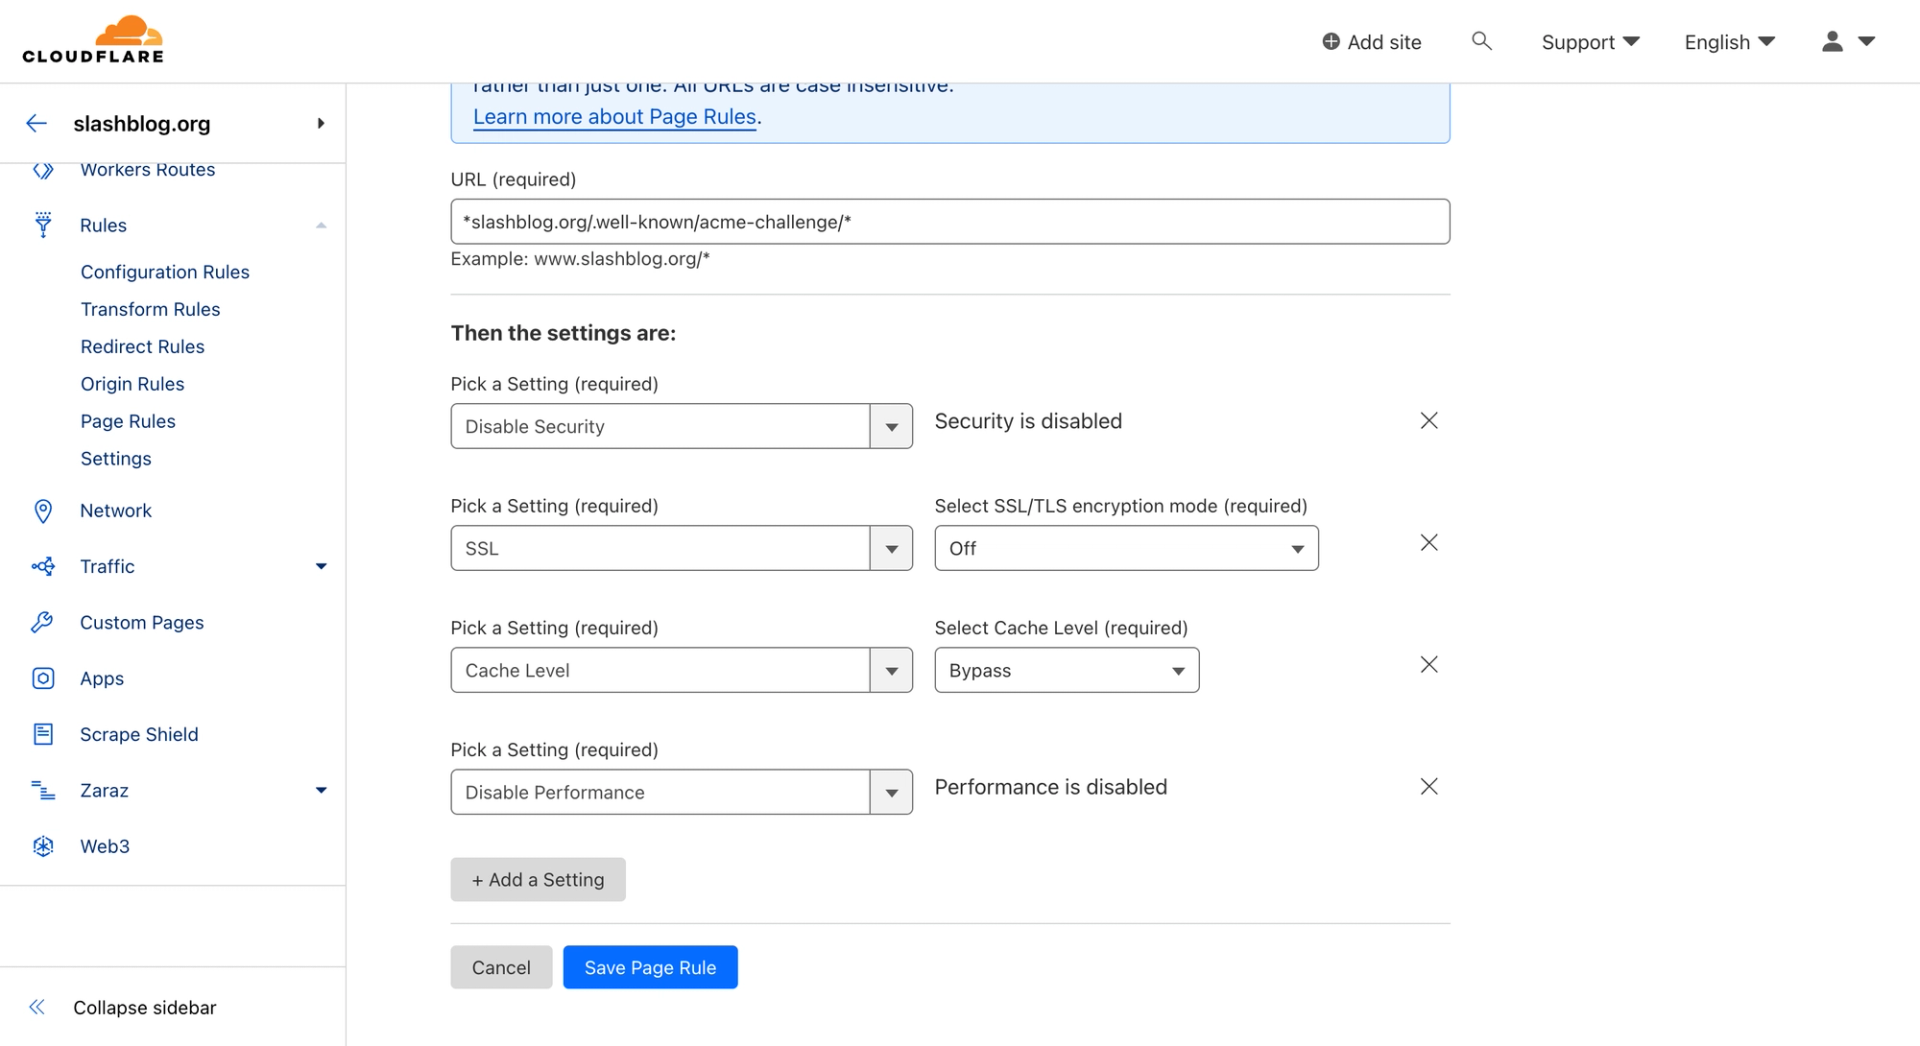Click the Save Page Rule button

click(x=650, y=967)
